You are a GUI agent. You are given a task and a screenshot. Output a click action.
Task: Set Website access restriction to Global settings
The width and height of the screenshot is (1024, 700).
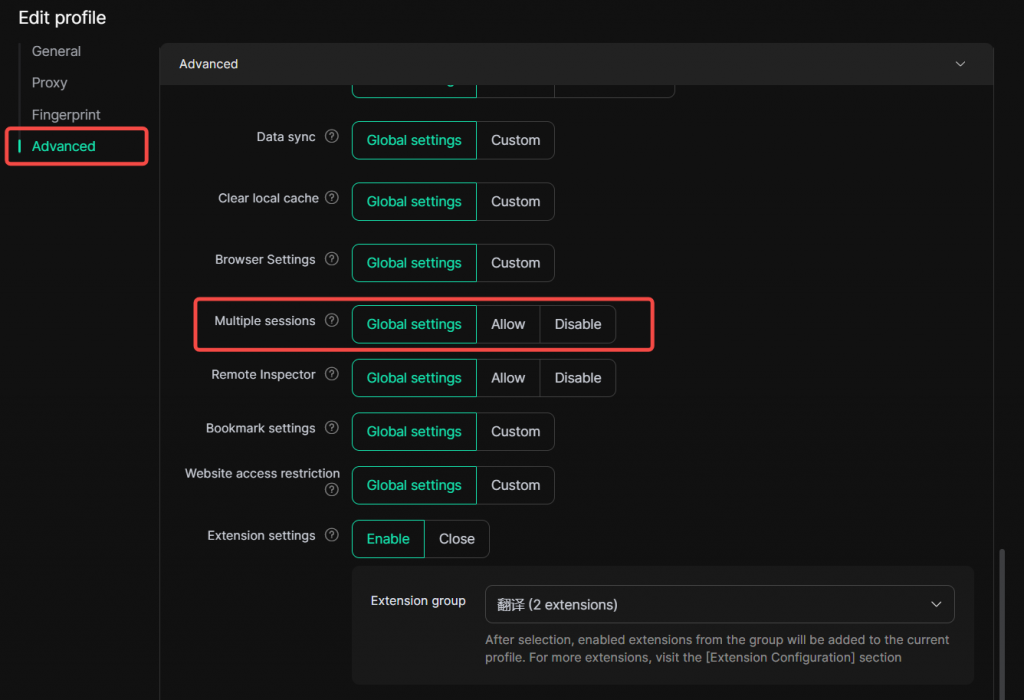[414, 485]
